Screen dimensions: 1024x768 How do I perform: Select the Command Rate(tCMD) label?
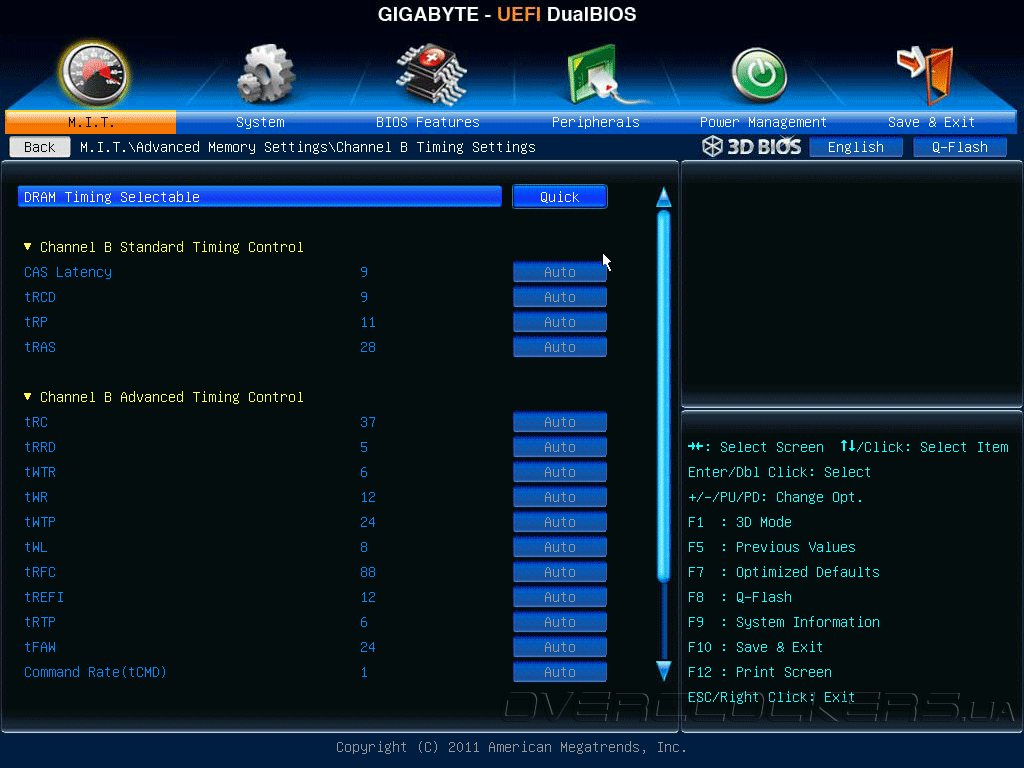click(95, 671)
